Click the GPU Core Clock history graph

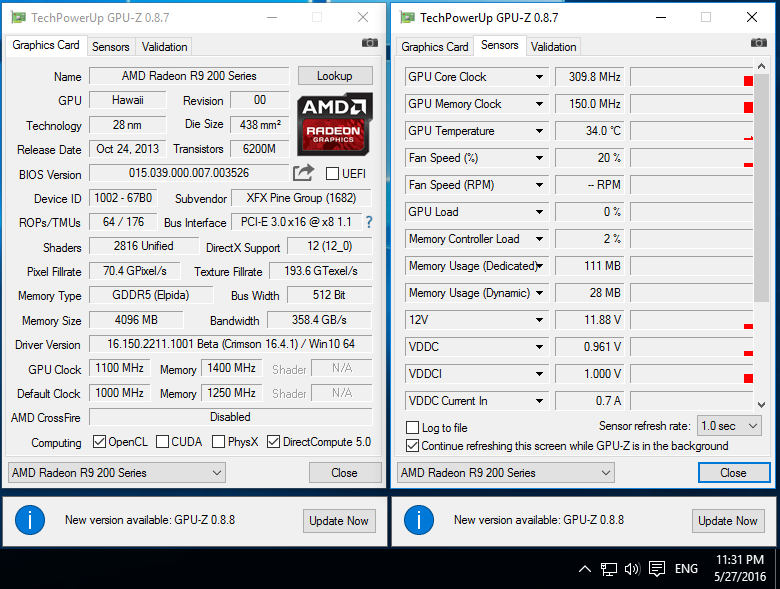tap(691, 77)
